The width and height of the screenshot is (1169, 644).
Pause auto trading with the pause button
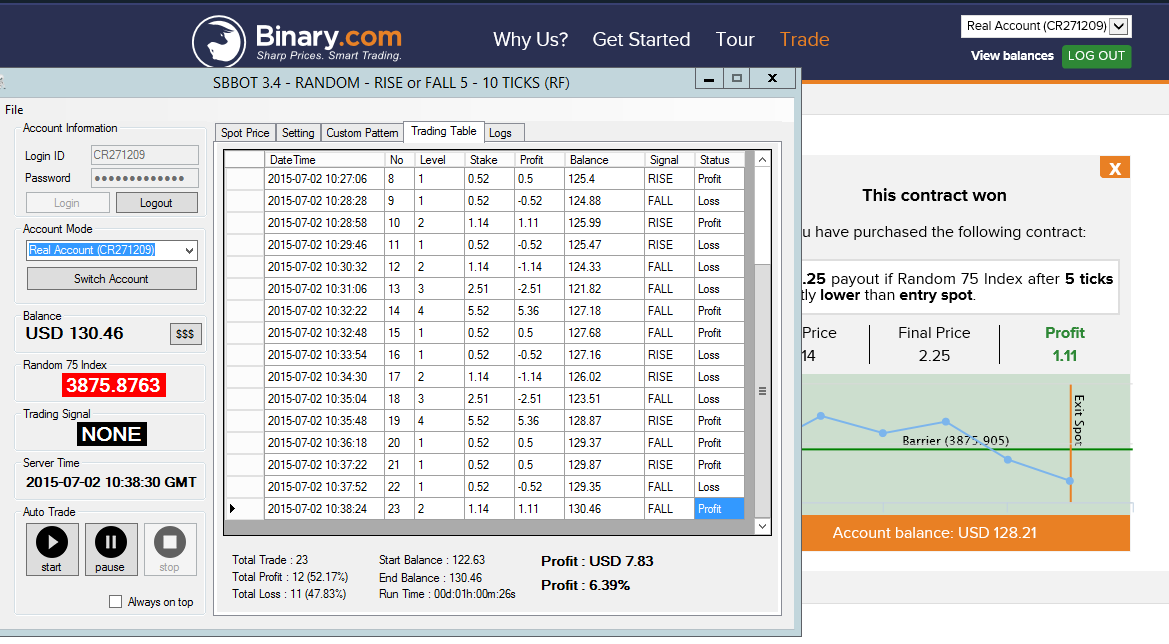110,549
